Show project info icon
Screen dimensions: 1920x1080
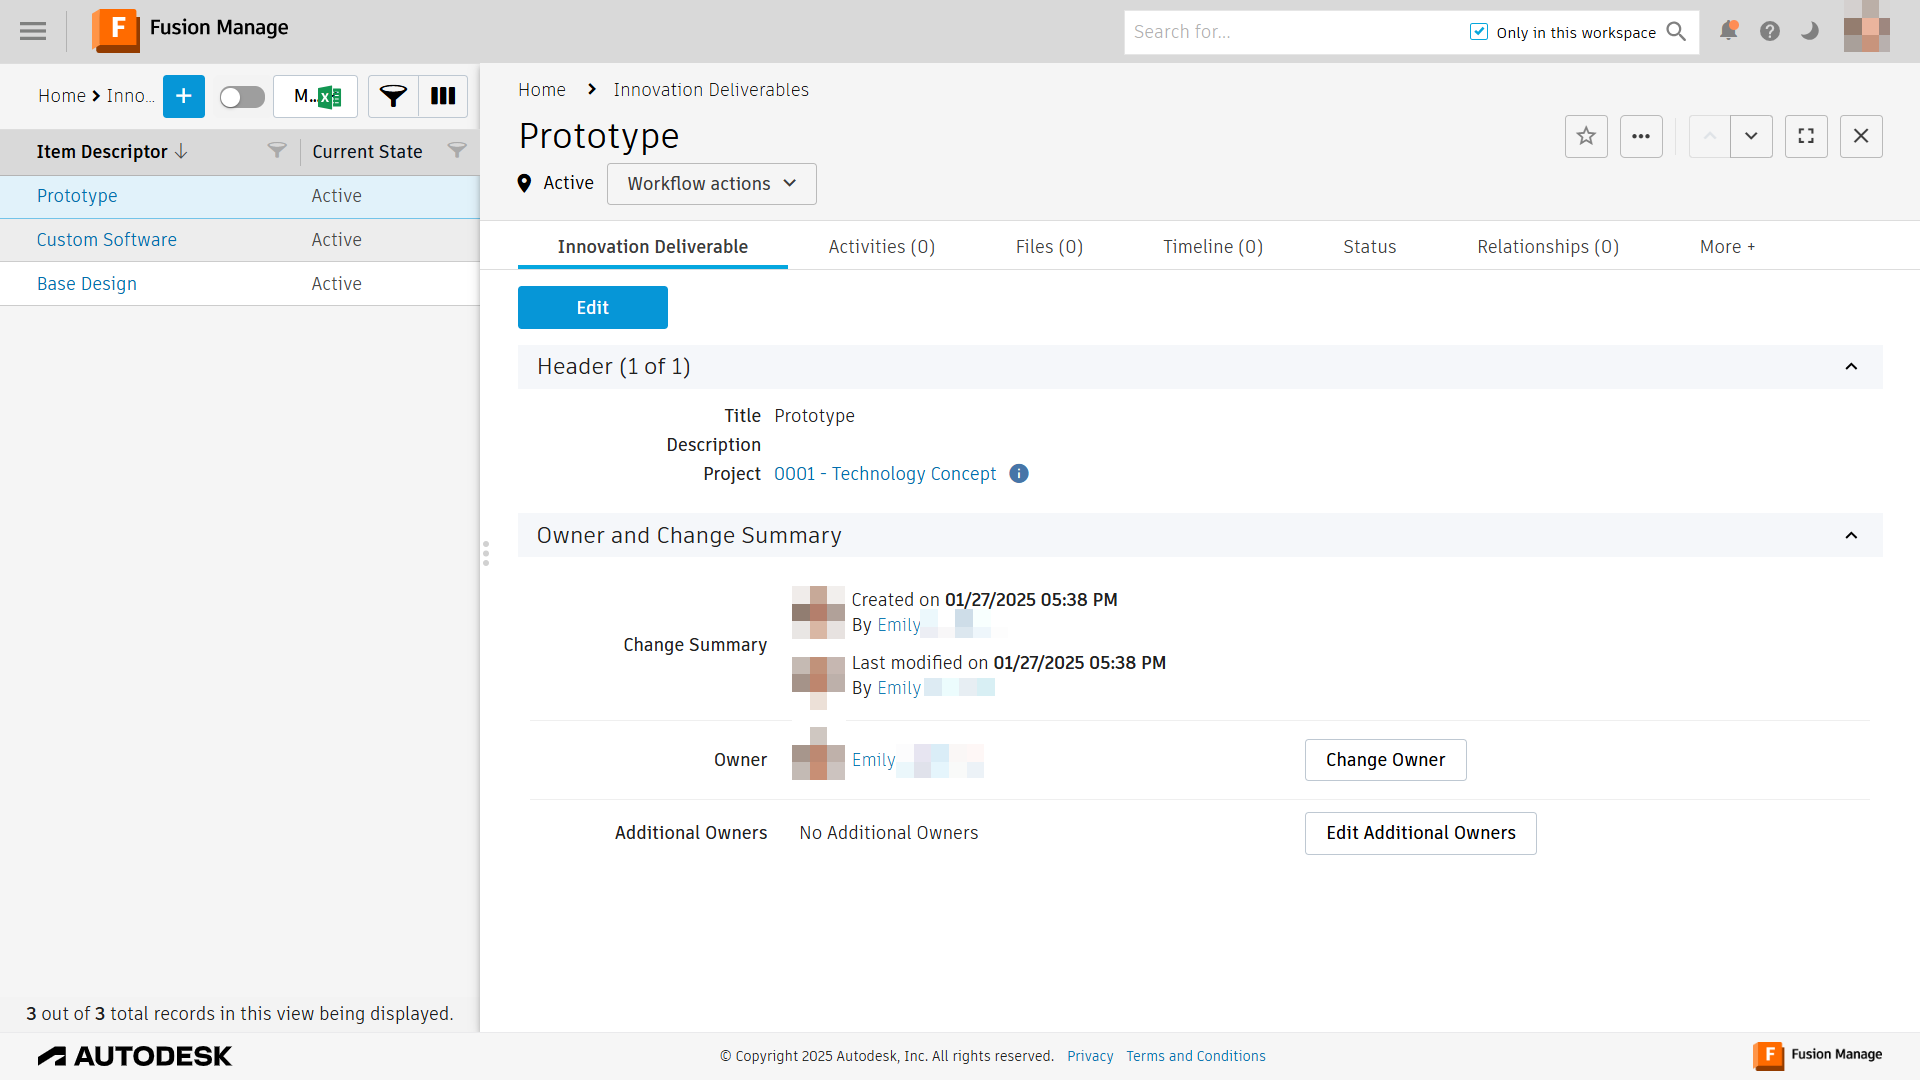1019,474
